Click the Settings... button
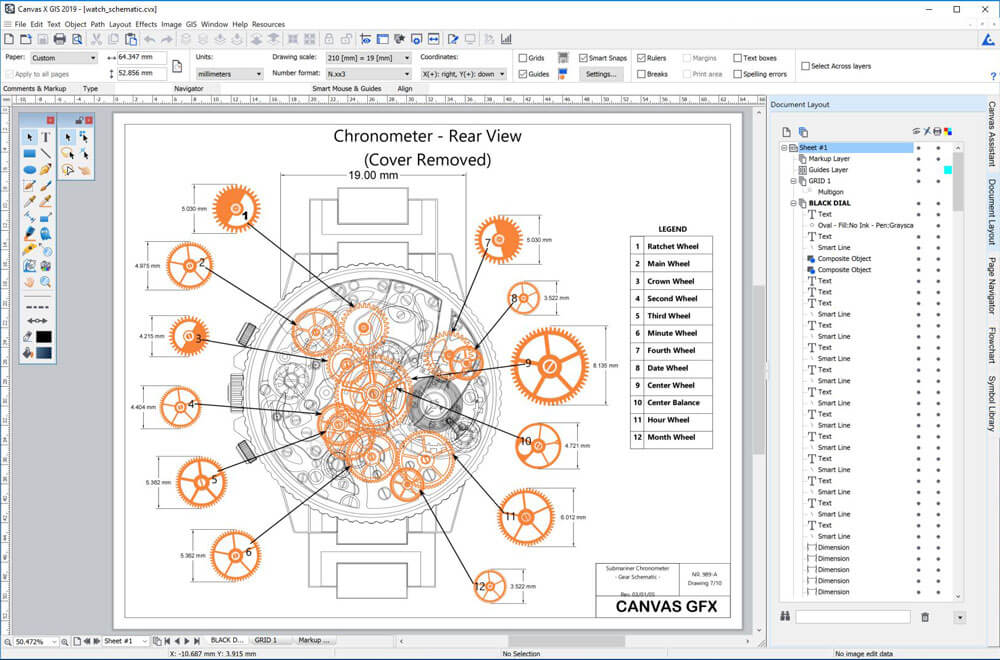 tap(601, 74)
